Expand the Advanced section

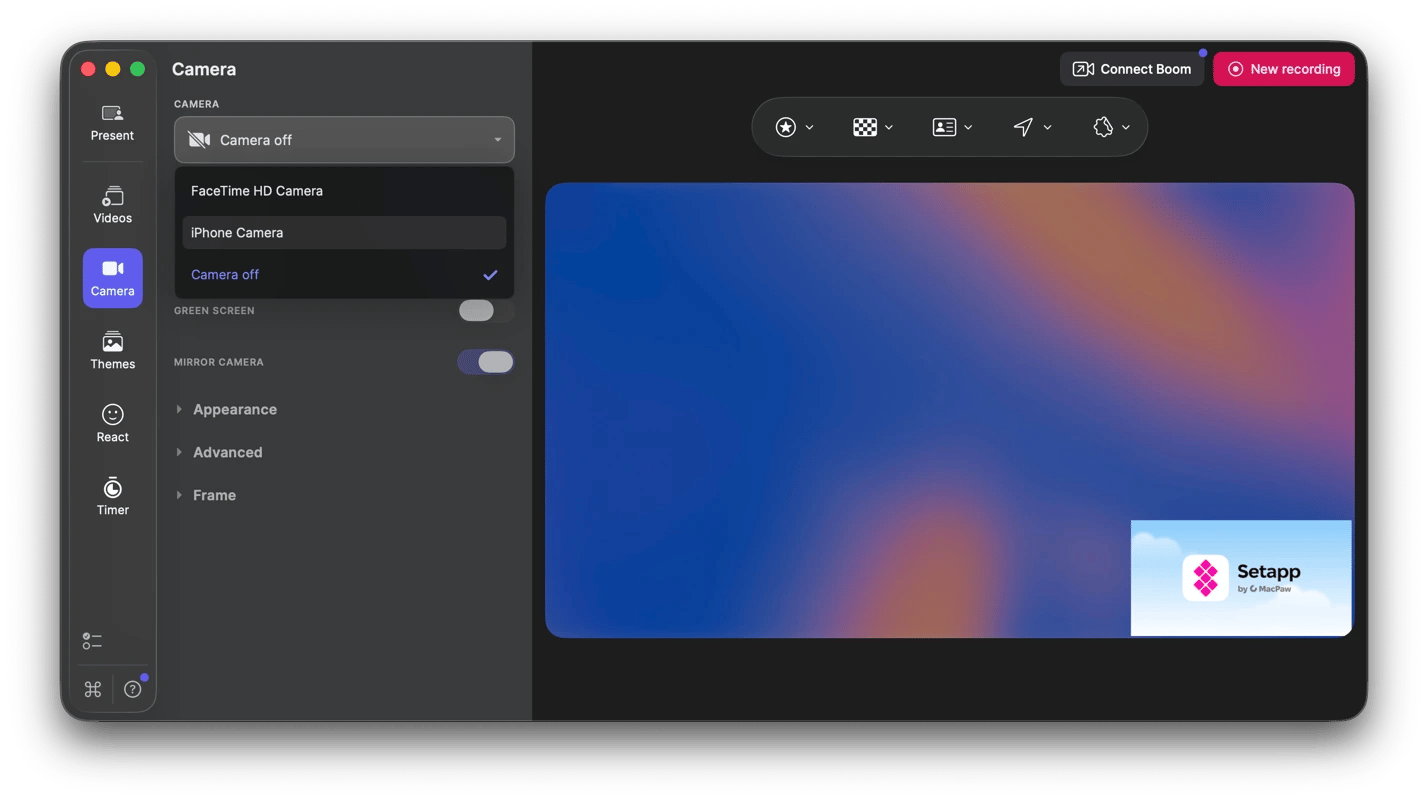[219, 452]
